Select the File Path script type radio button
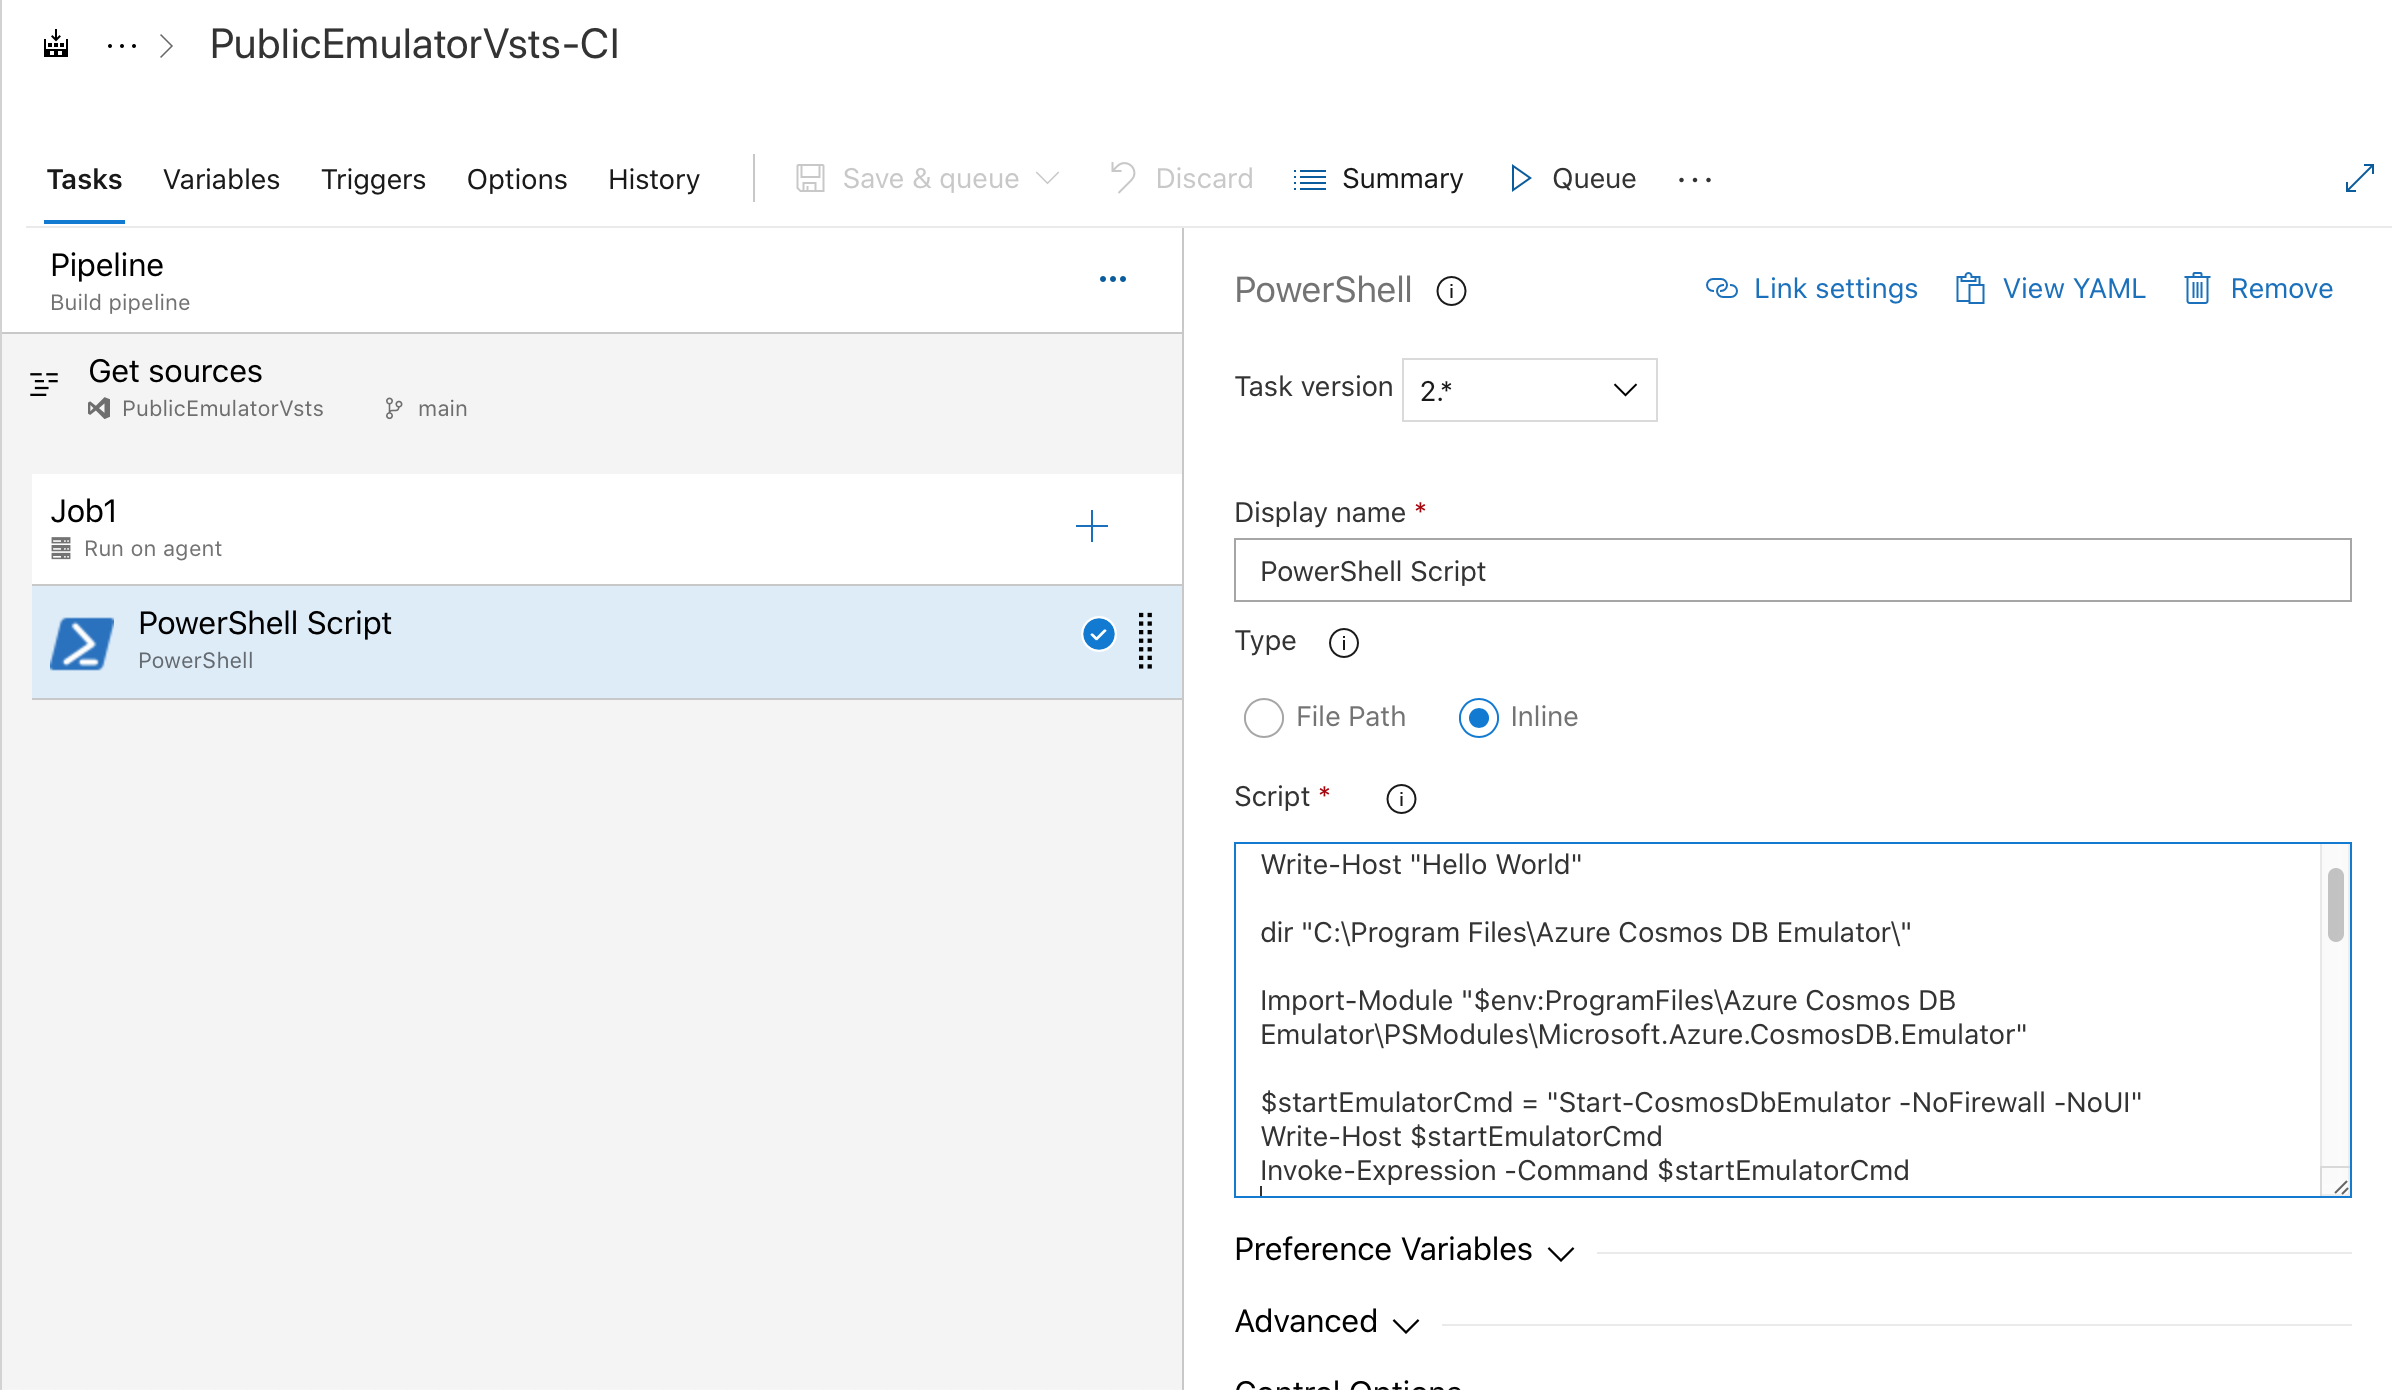Screen dimensions: 2392x1390 (1262, 715)
